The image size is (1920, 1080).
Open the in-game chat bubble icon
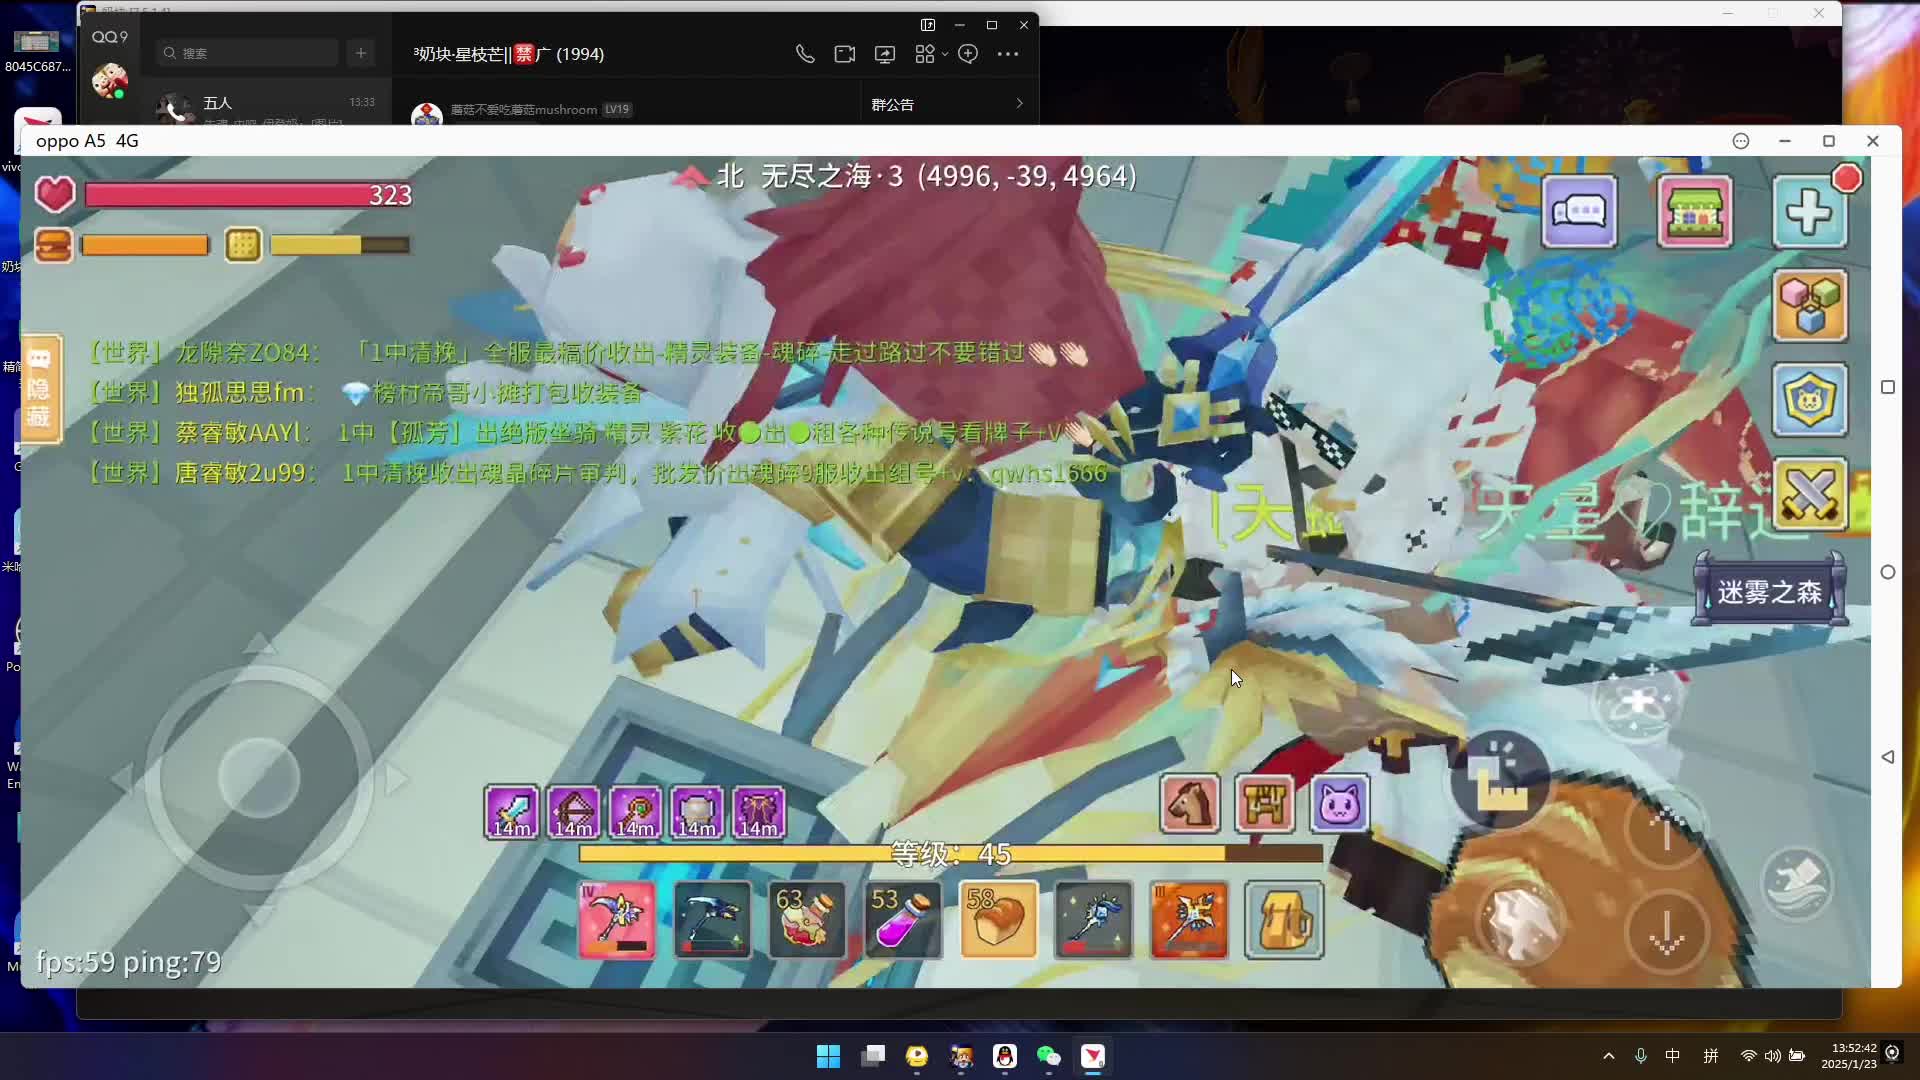pyautogui.click(x=1580, y=211)
